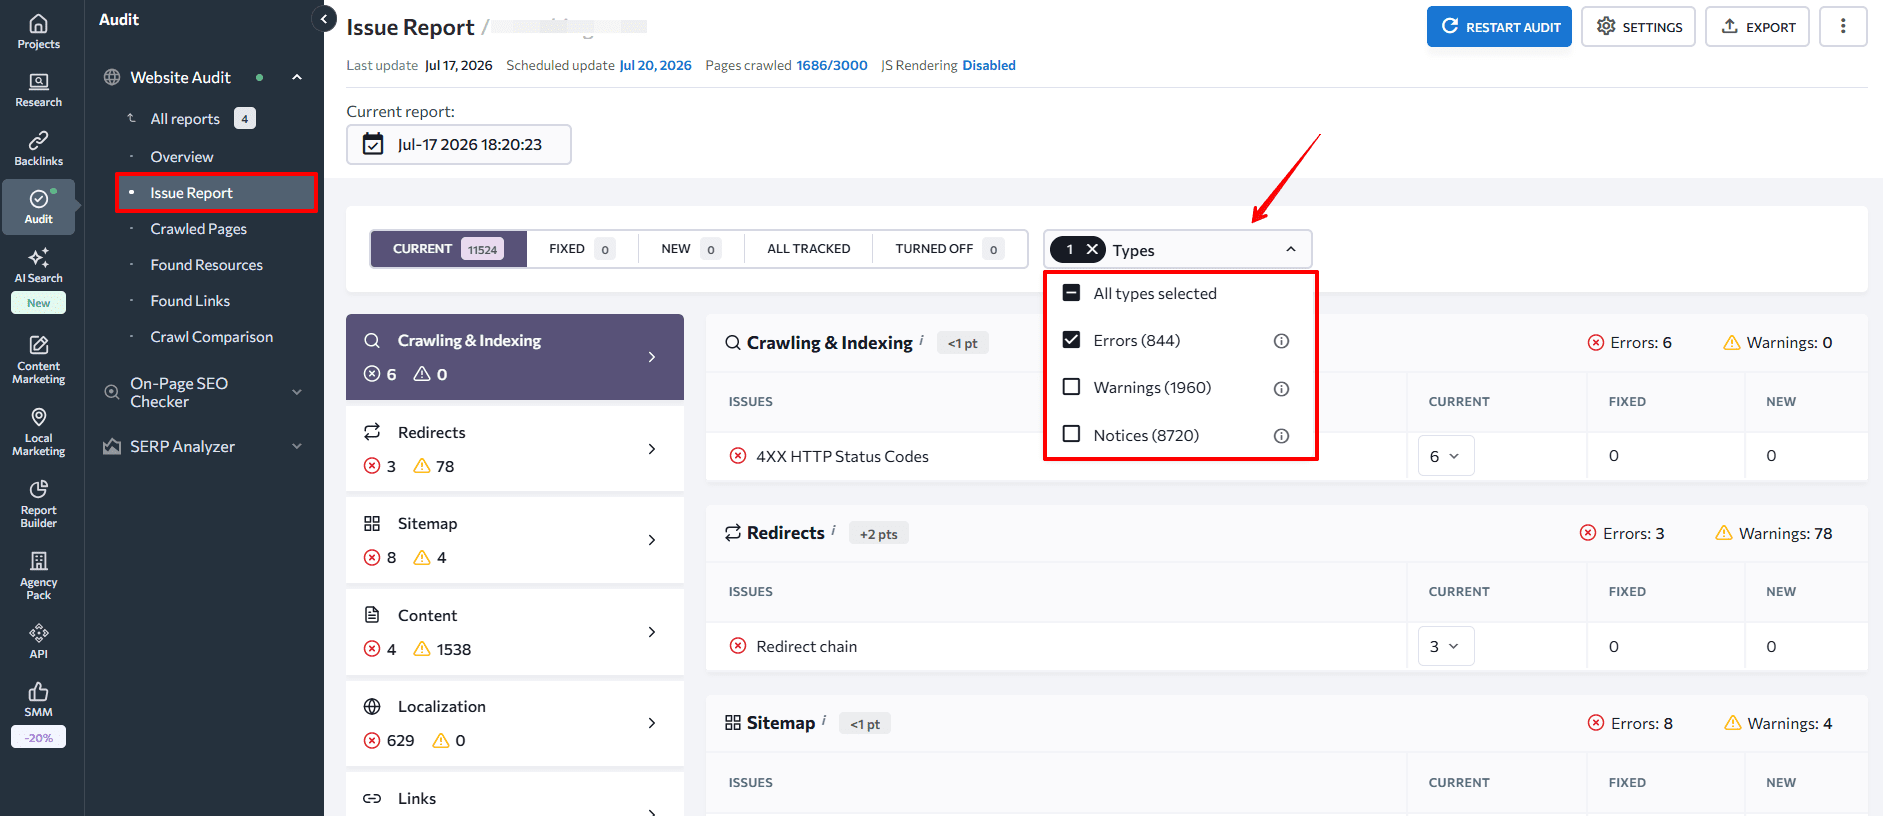The image size is (1883, 816).
Task: Click the globe icon next to Website Audit
Action: [x=112, y=77]
